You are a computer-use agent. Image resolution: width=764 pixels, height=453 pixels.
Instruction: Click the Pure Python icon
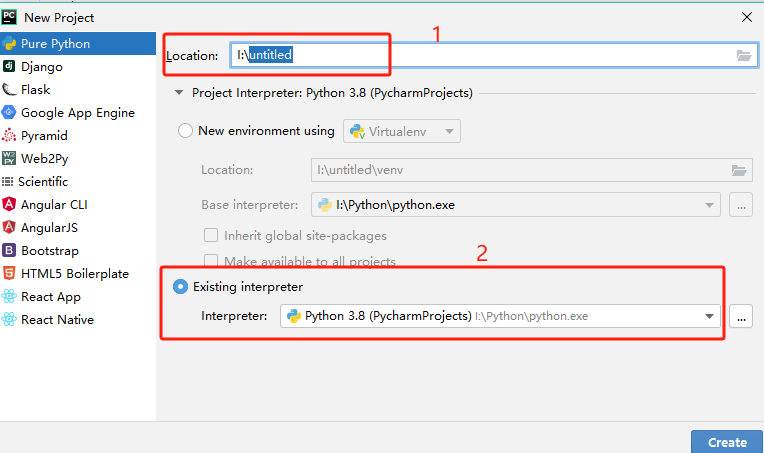point(9,44)
